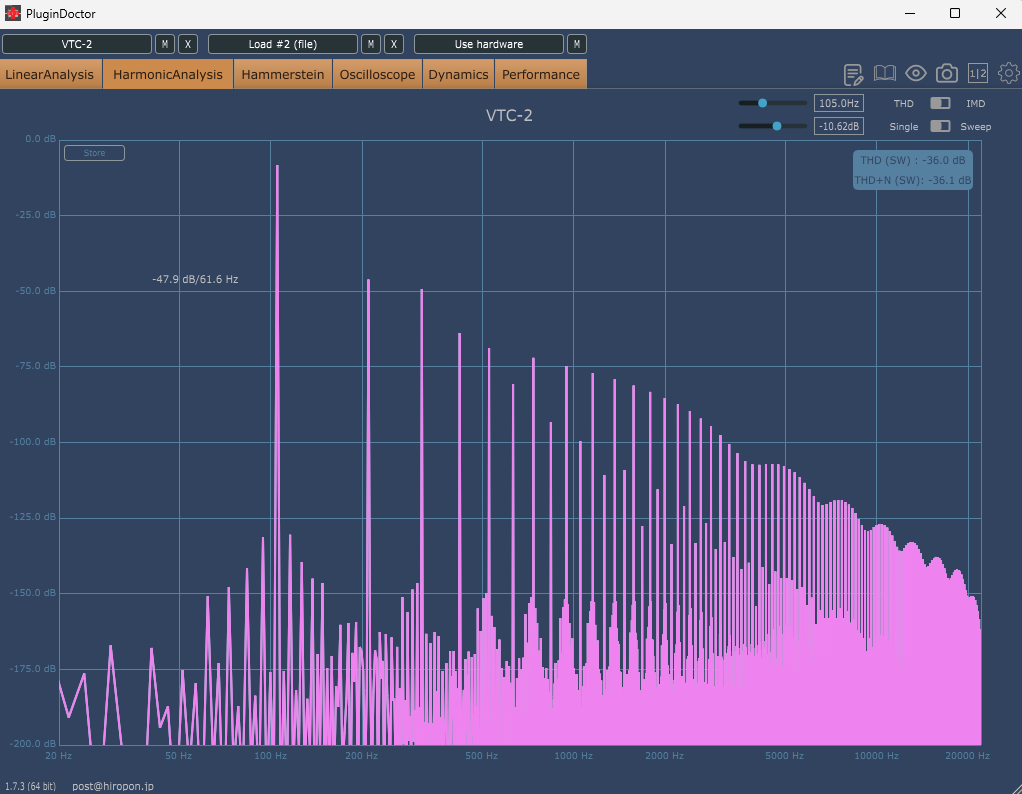Open settings with the gear icon
1022x794 pixels.
click(x=1009, y=74)
